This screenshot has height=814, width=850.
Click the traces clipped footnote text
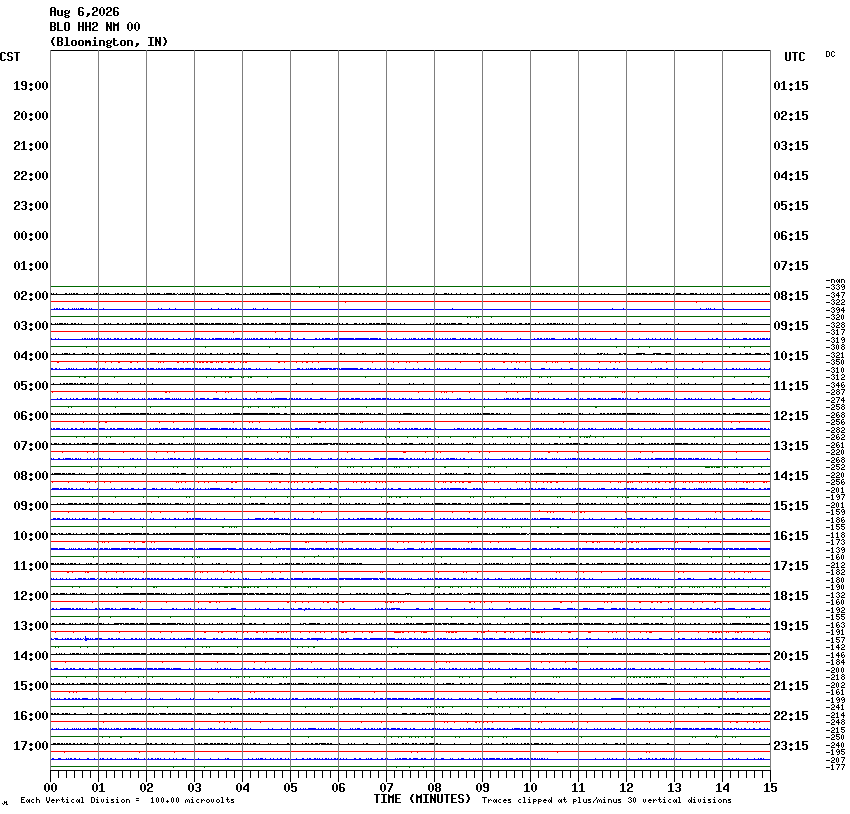pos(607,800)
